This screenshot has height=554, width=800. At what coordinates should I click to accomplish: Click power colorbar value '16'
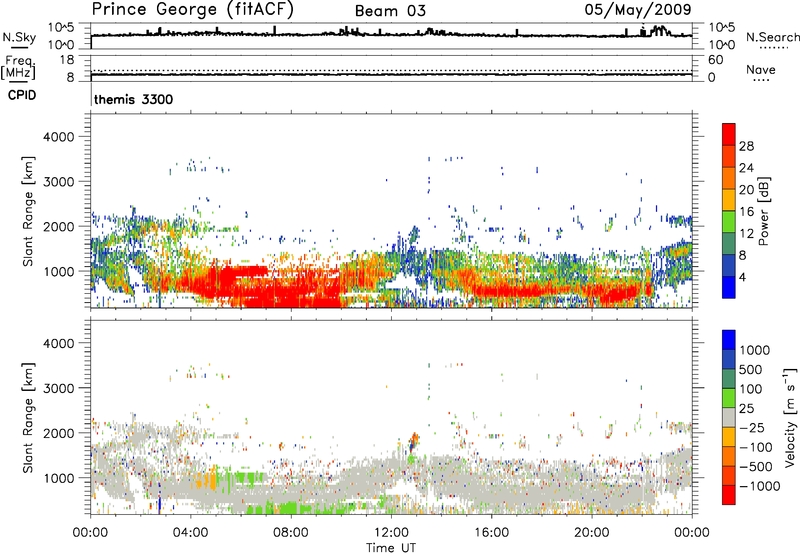746,212
